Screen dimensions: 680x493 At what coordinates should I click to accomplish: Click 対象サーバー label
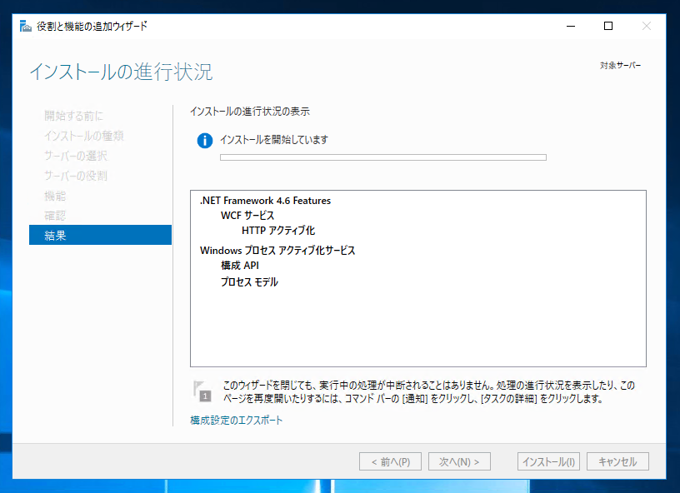(620, 65)
